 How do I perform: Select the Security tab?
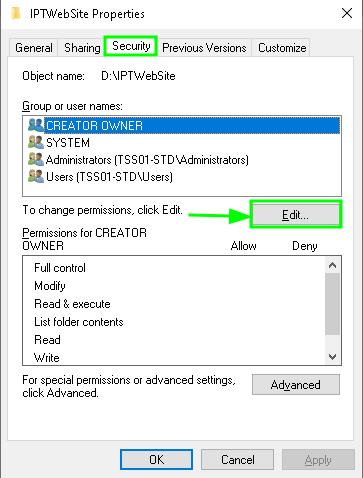click(x=131, y=46)
